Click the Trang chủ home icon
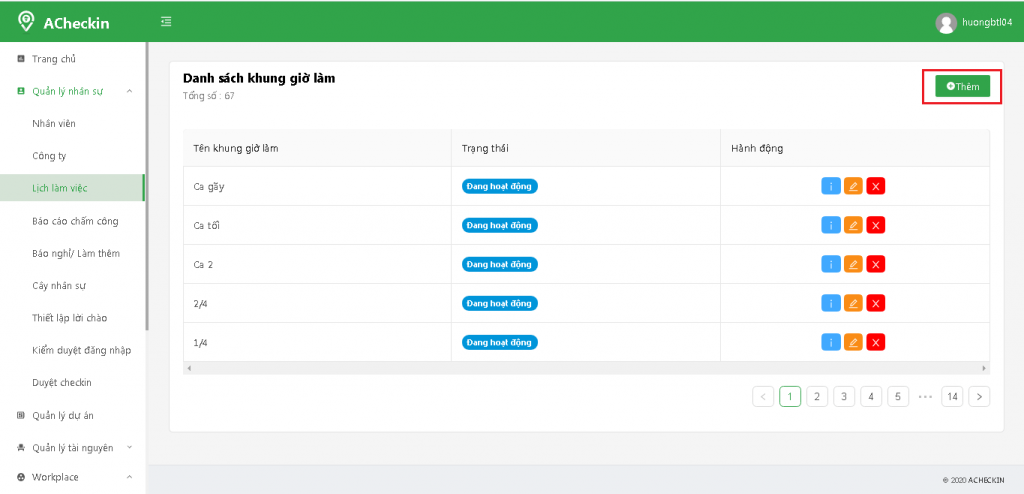 [x=20, y=59]
